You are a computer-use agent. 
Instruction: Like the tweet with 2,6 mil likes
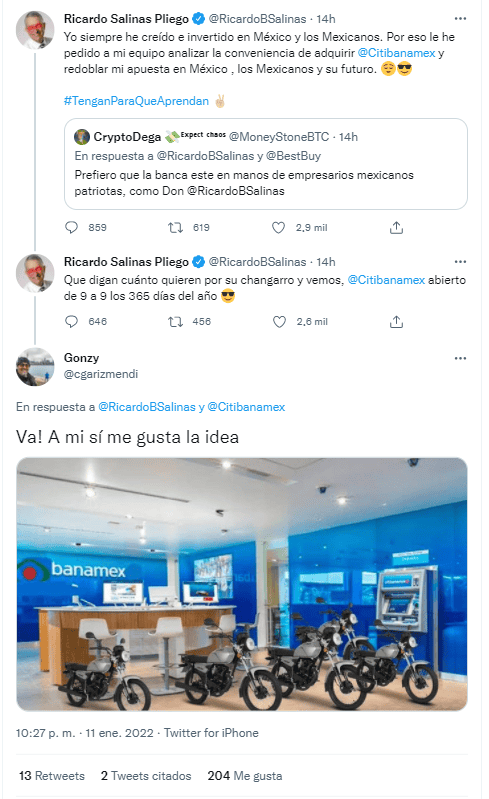coord(279,322)
